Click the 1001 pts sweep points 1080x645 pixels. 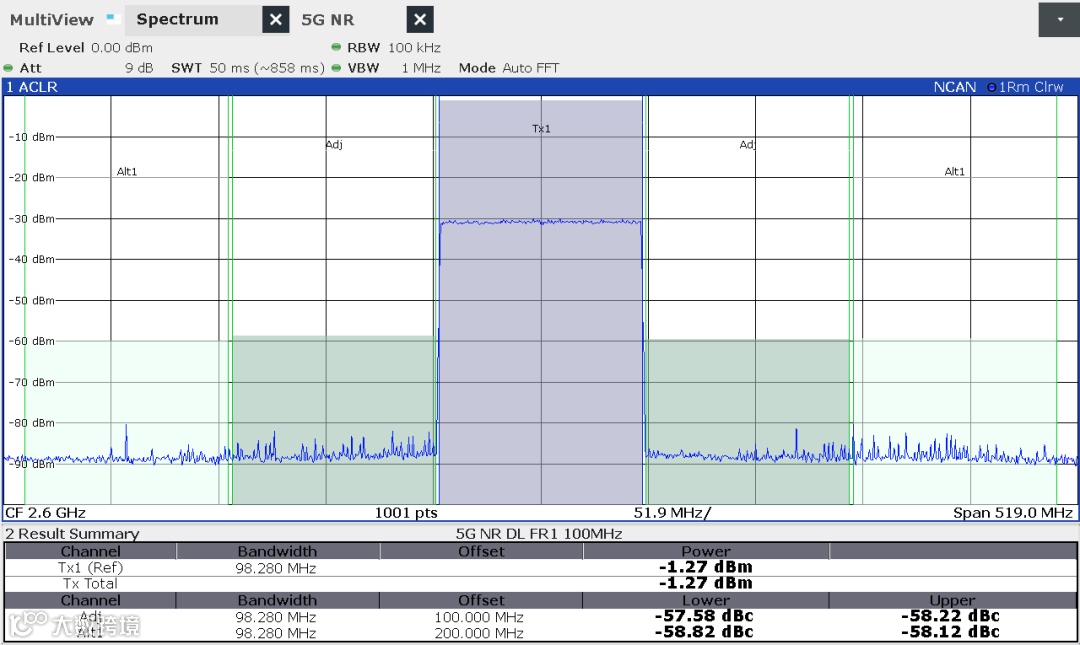click(406, 513)
